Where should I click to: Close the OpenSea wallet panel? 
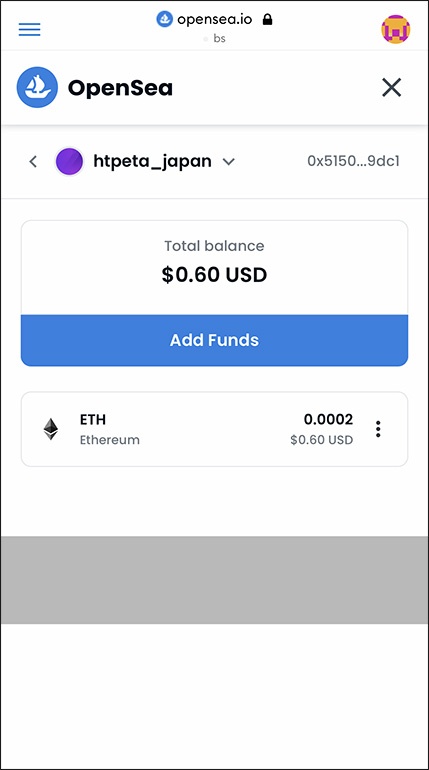point(392,88)
